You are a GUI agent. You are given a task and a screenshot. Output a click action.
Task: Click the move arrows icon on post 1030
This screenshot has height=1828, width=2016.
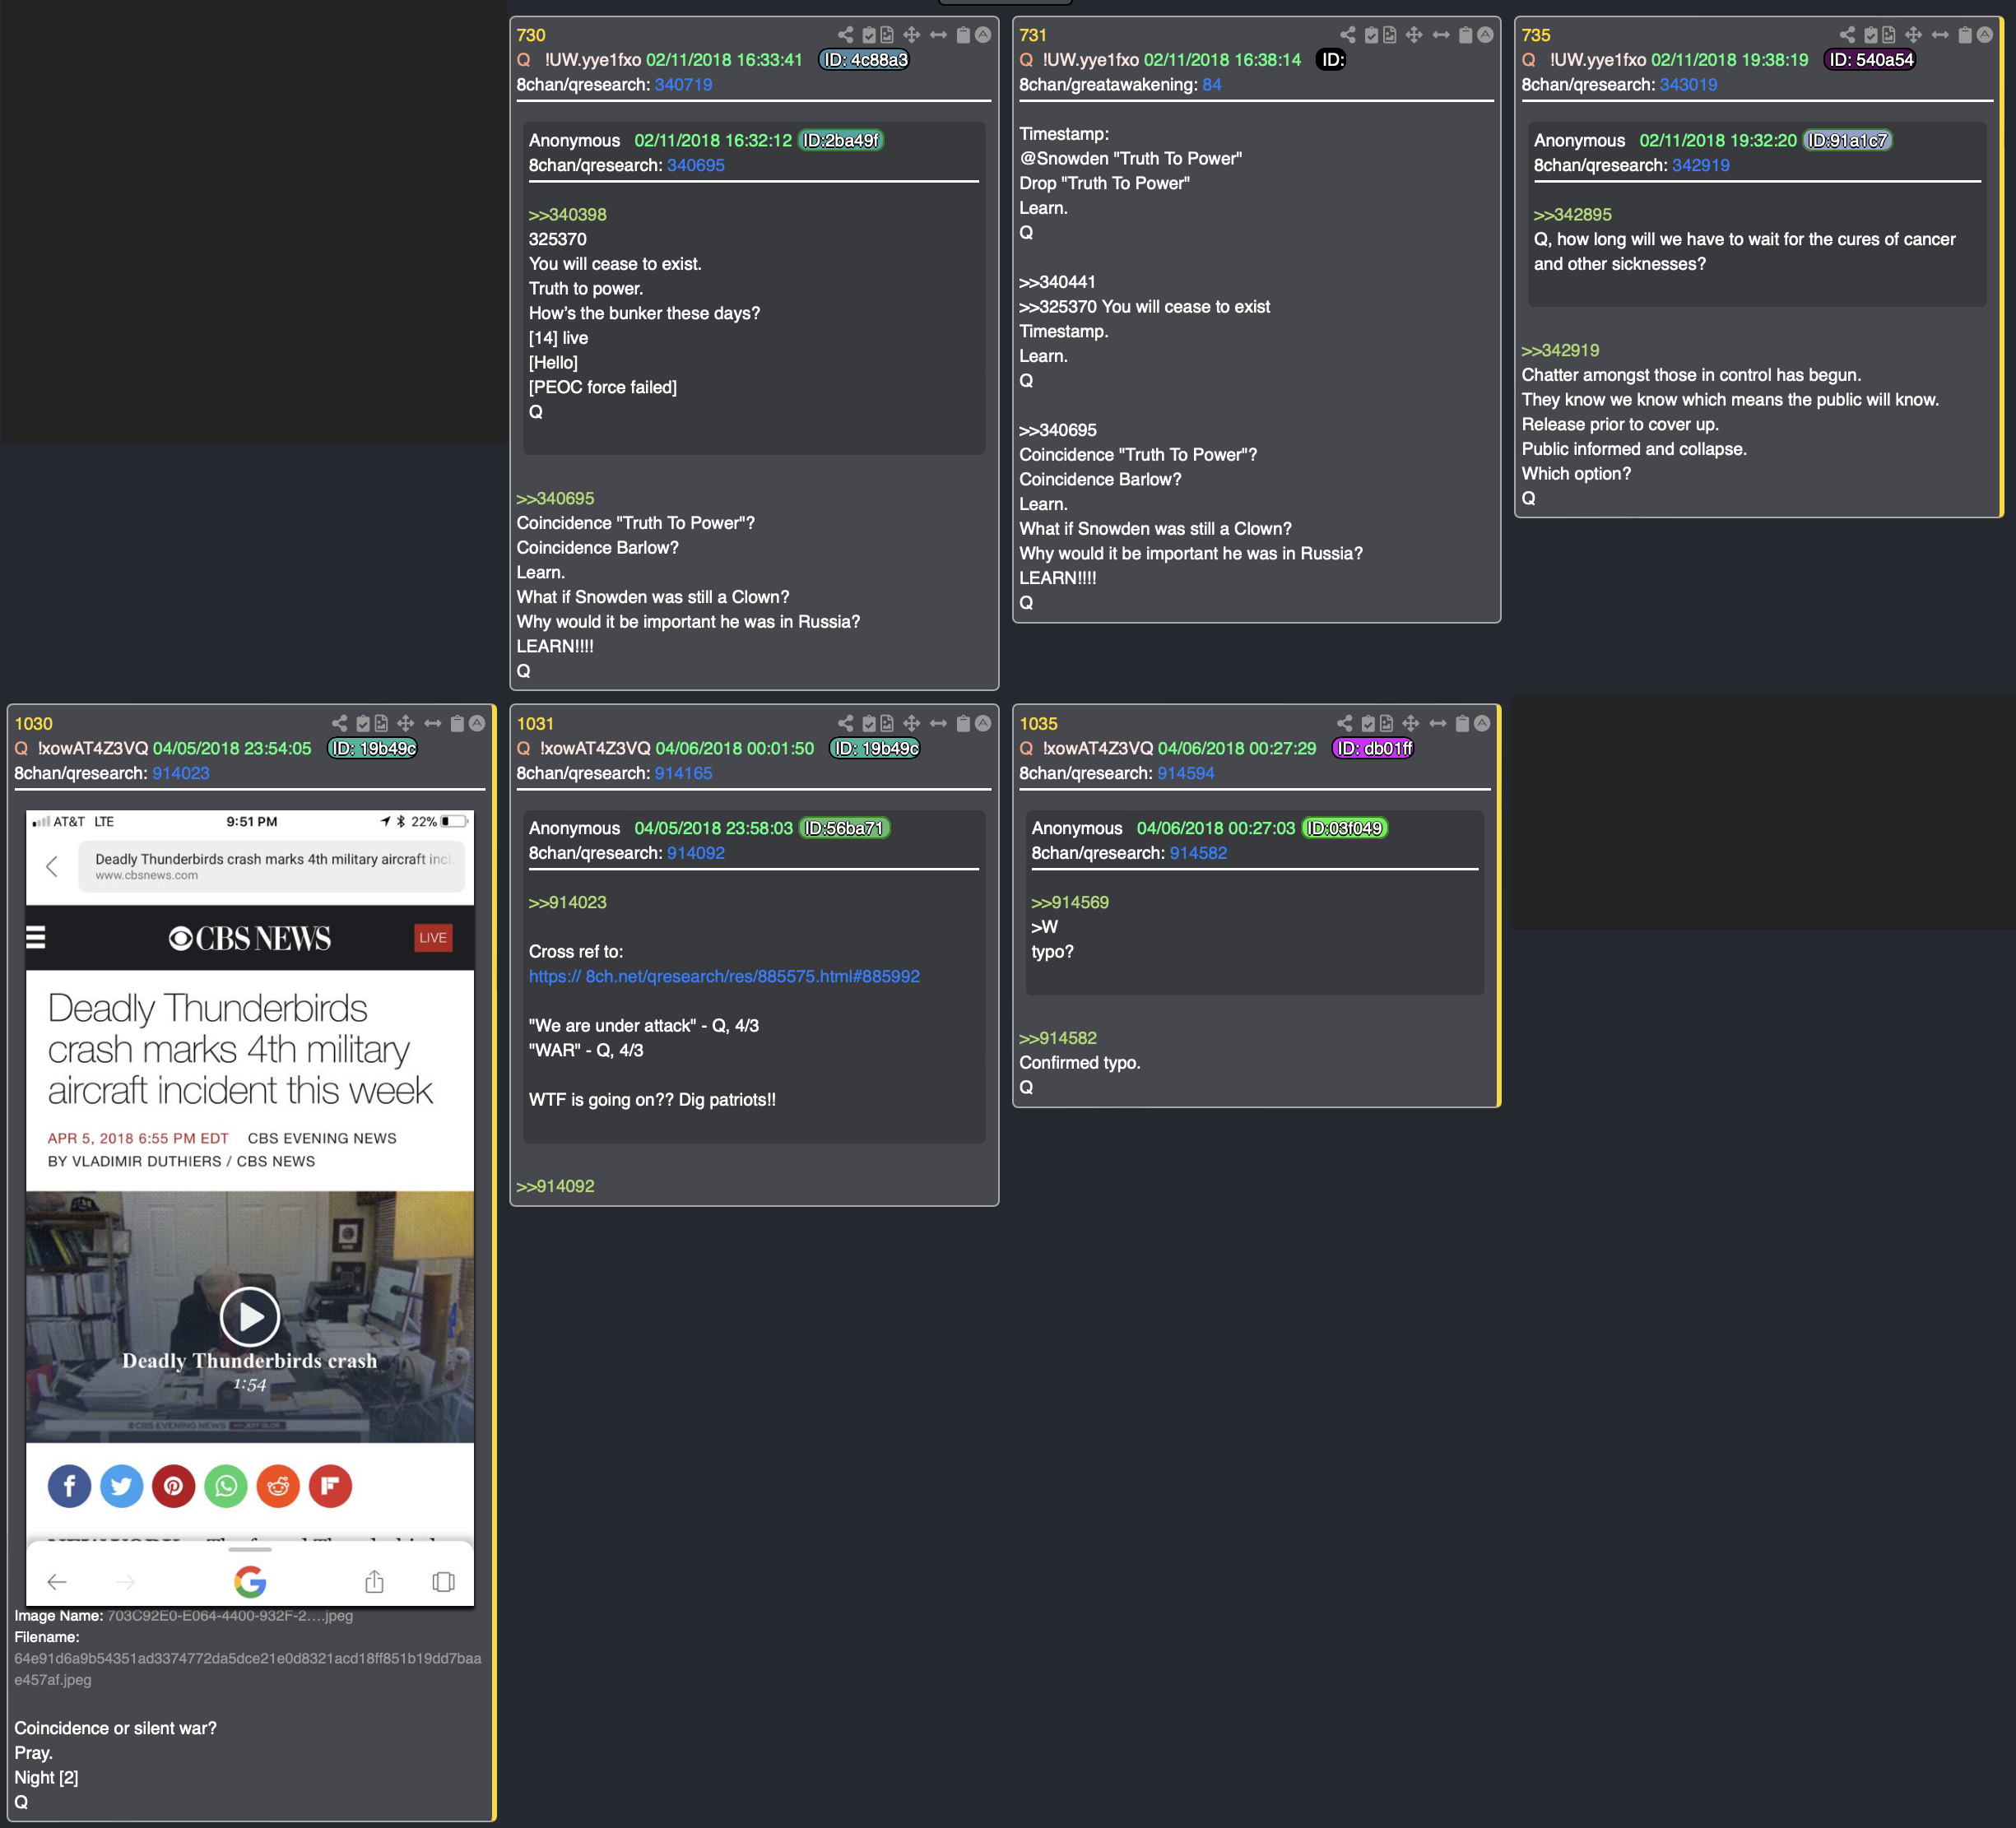(x=405, y=723)
